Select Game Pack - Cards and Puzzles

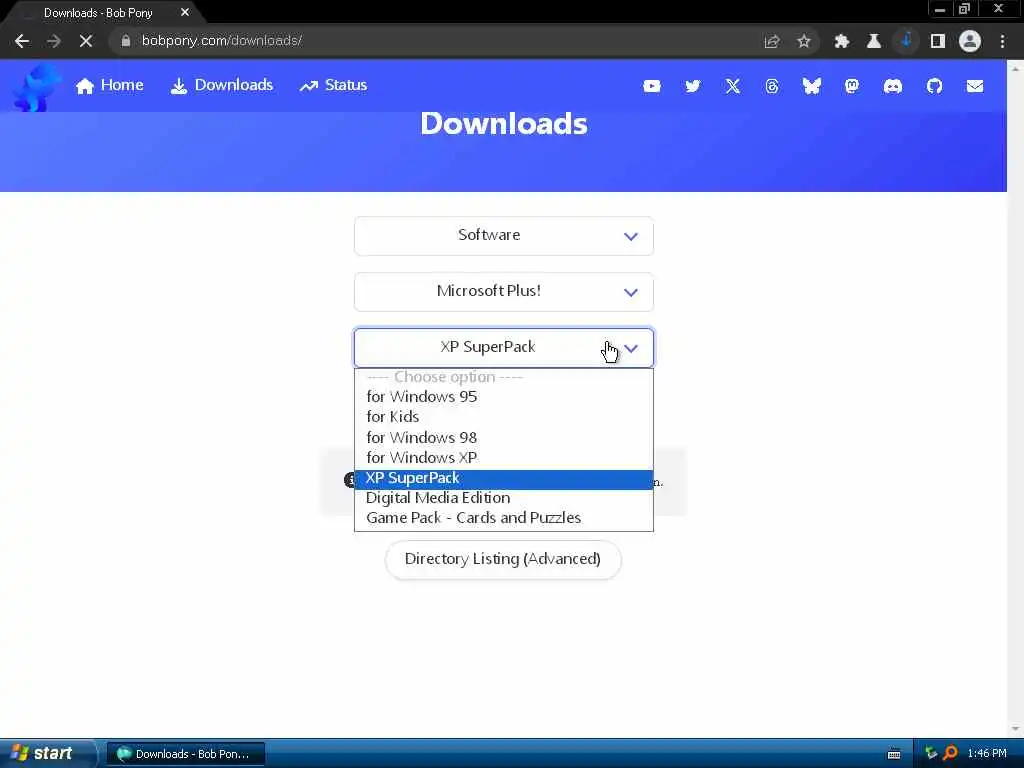504,519
